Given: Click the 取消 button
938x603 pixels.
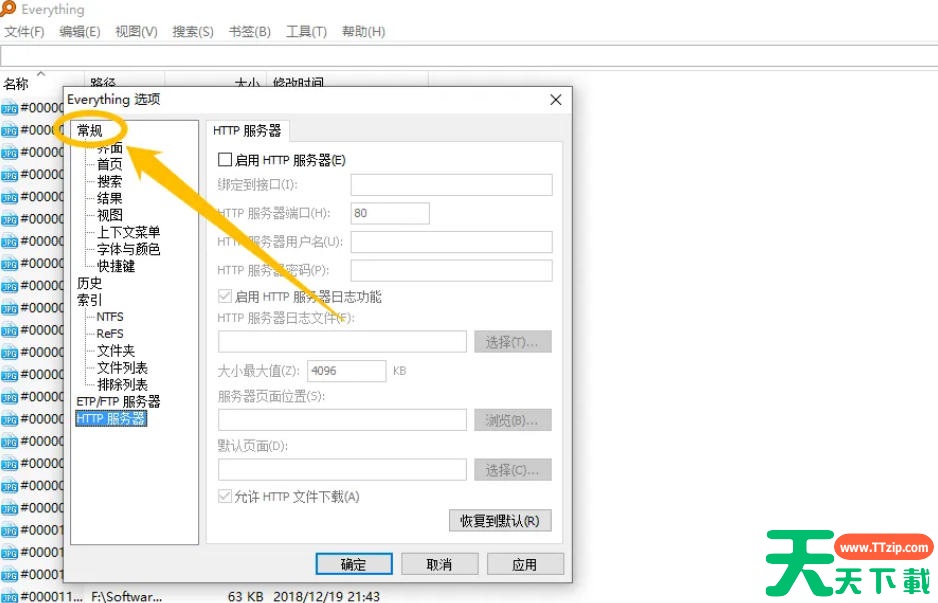Looking at the screenshot, I should (x=440, y=564).
